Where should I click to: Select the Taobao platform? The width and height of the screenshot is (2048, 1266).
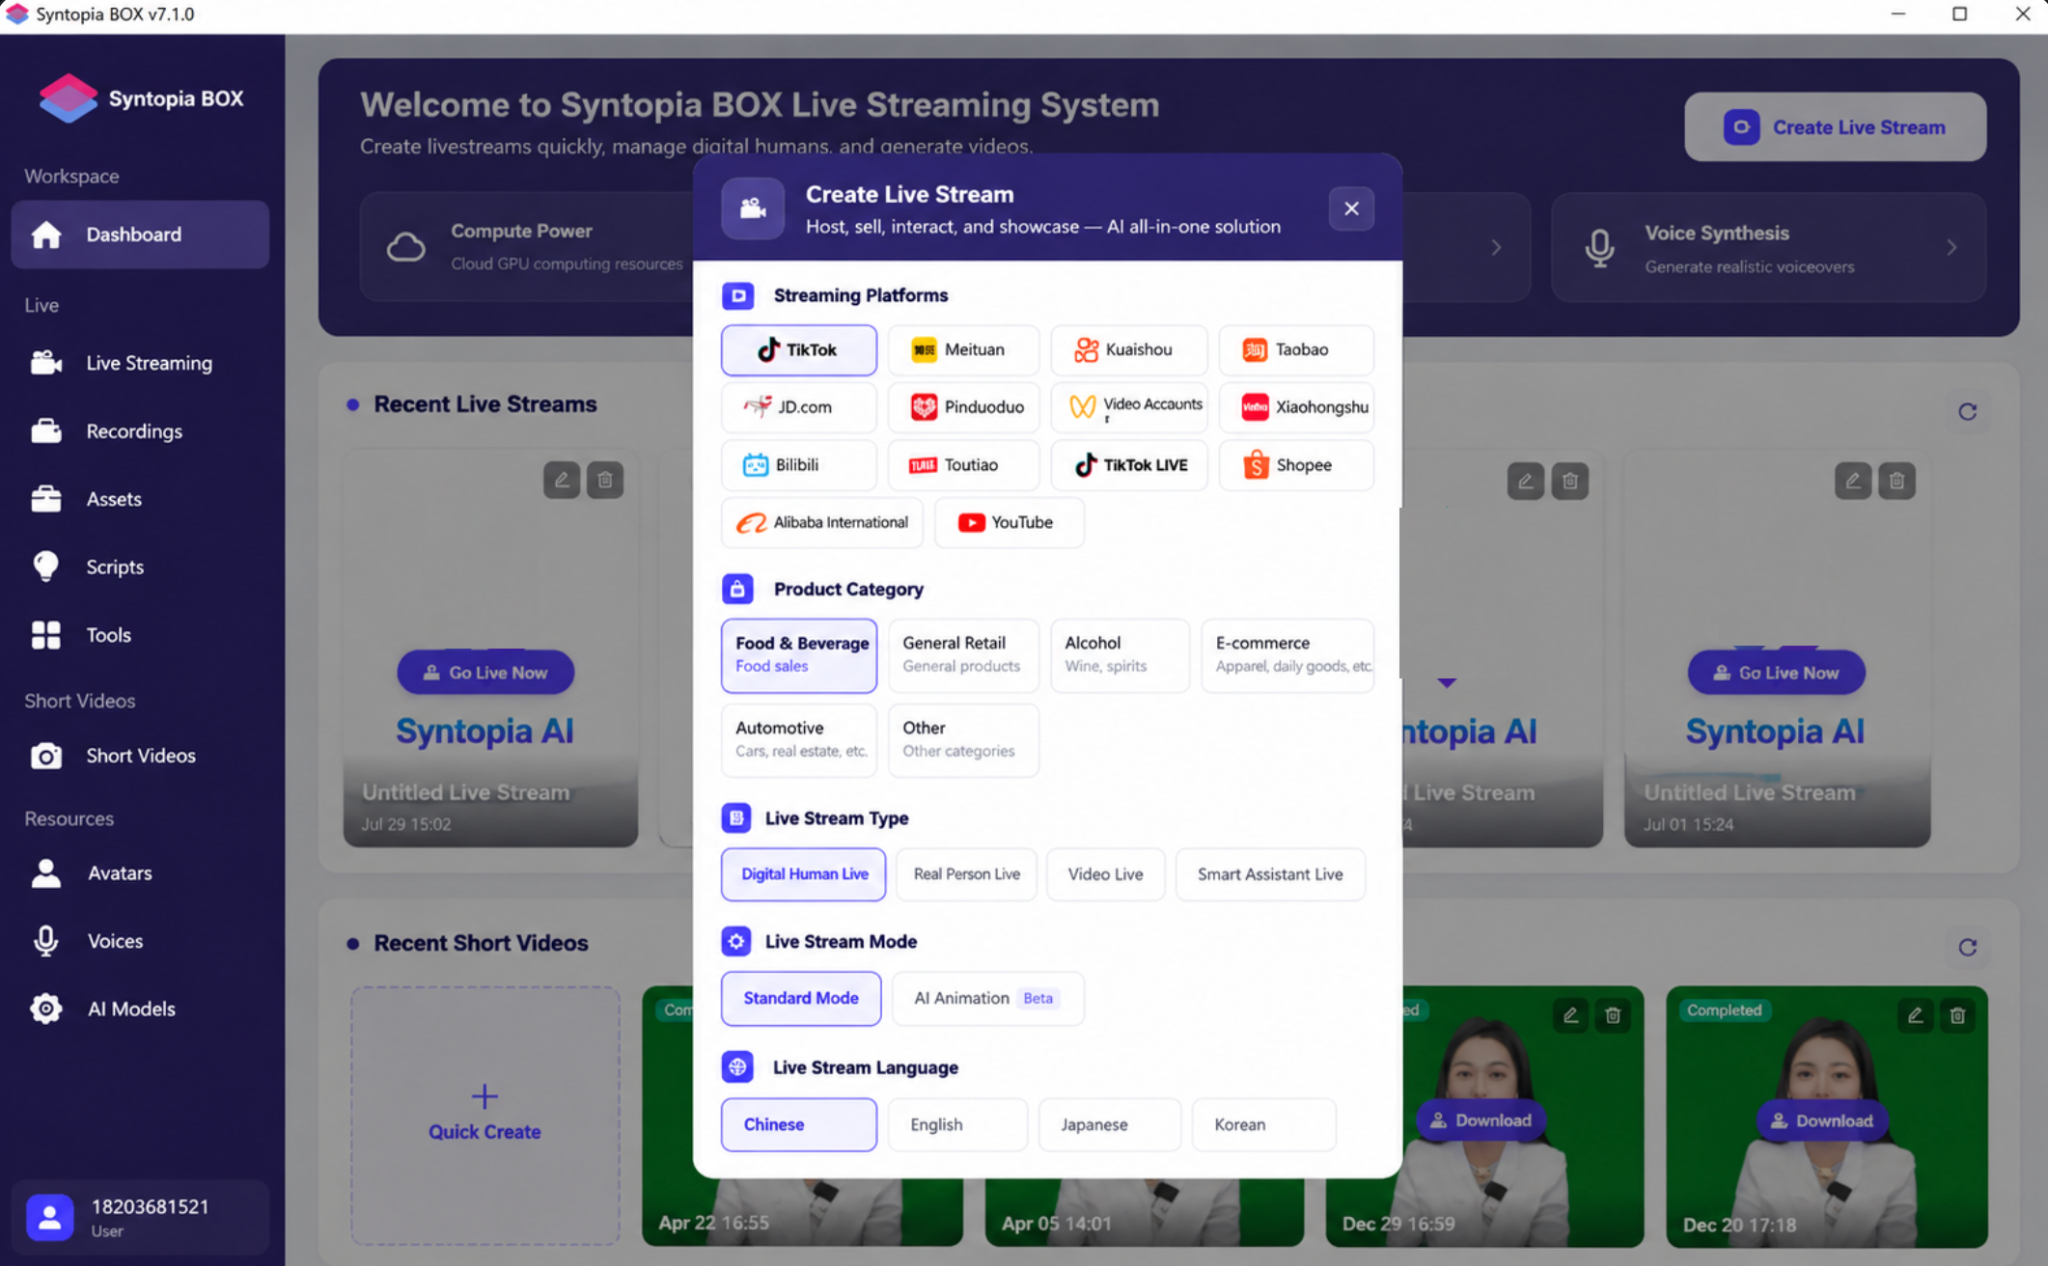[1296, 350]
